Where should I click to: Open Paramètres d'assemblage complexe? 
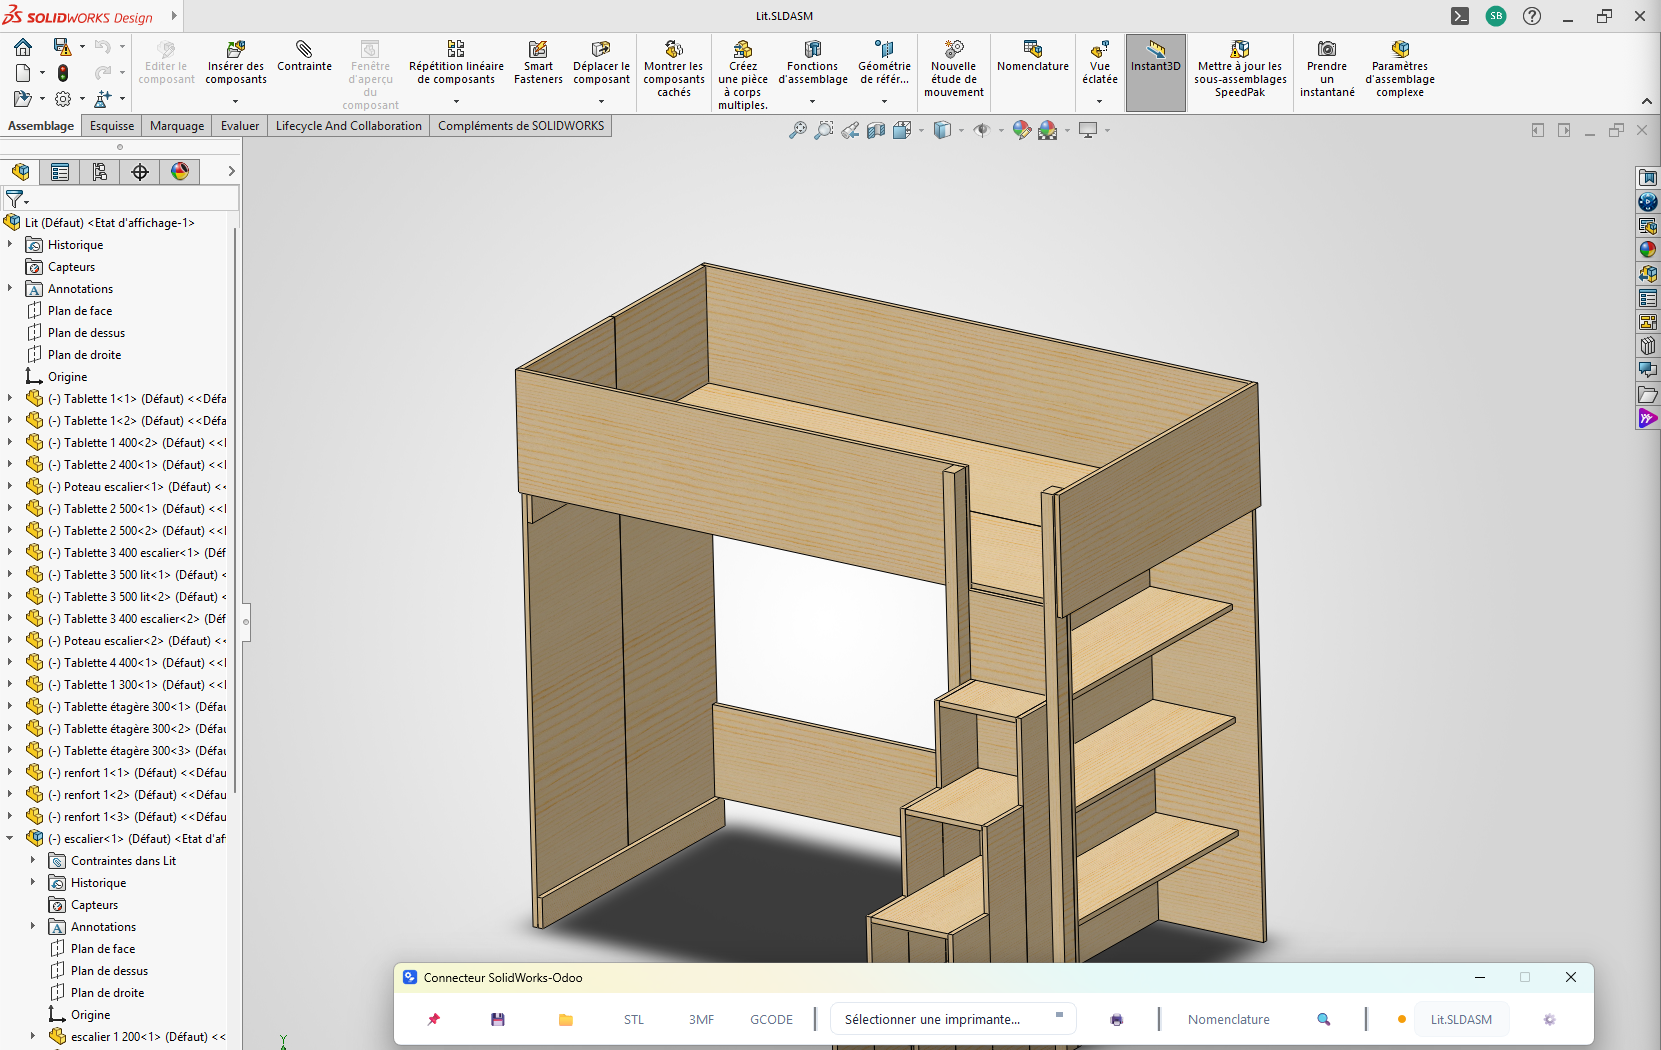1400,69
